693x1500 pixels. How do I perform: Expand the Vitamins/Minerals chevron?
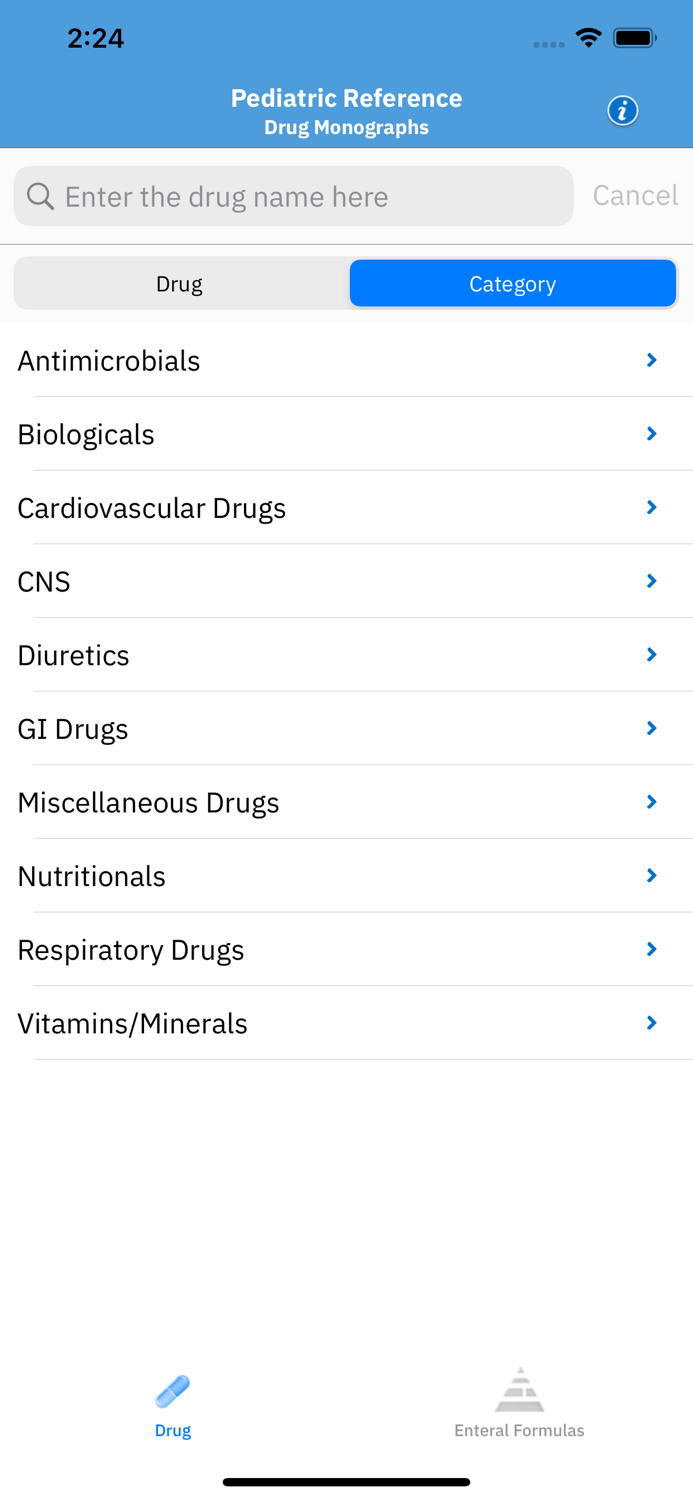point(651,1023)
